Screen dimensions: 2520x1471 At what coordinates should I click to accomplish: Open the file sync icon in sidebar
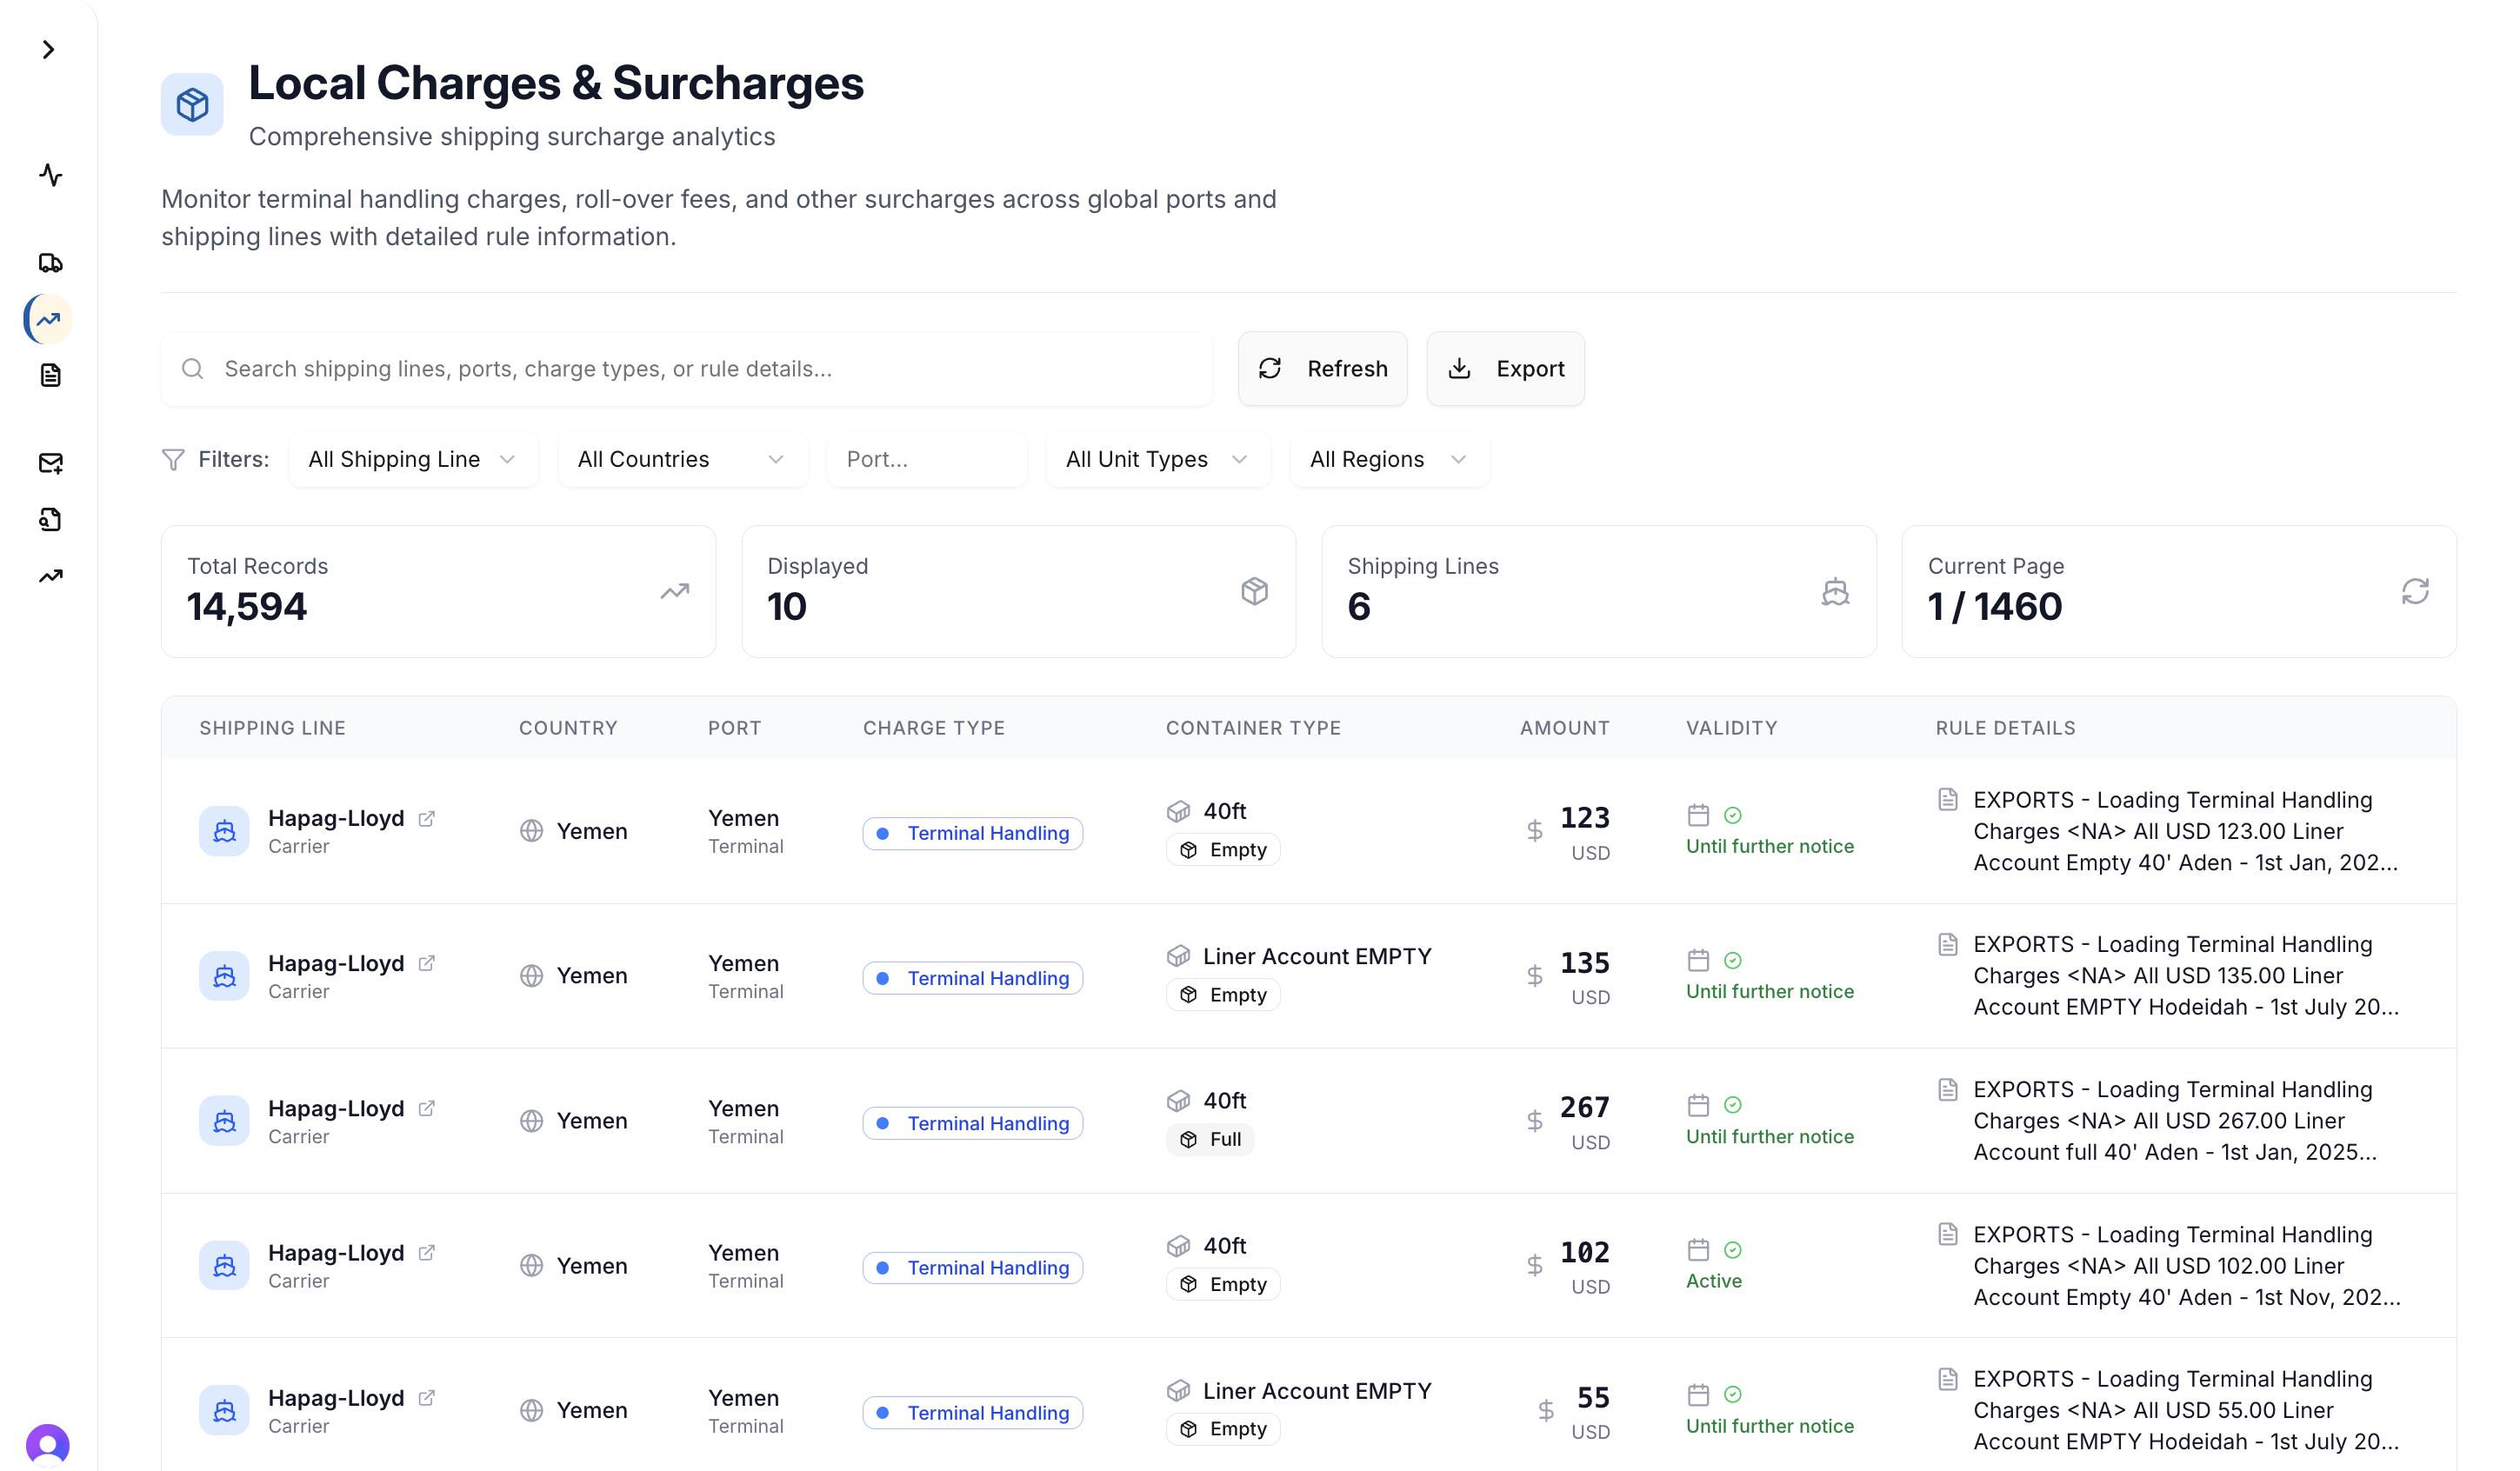[x=50, y=519]
